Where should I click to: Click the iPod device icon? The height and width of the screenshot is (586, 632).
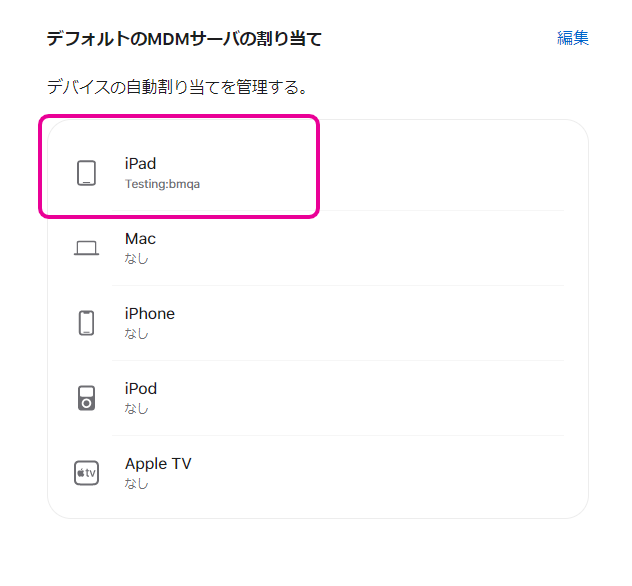point(87,398)
